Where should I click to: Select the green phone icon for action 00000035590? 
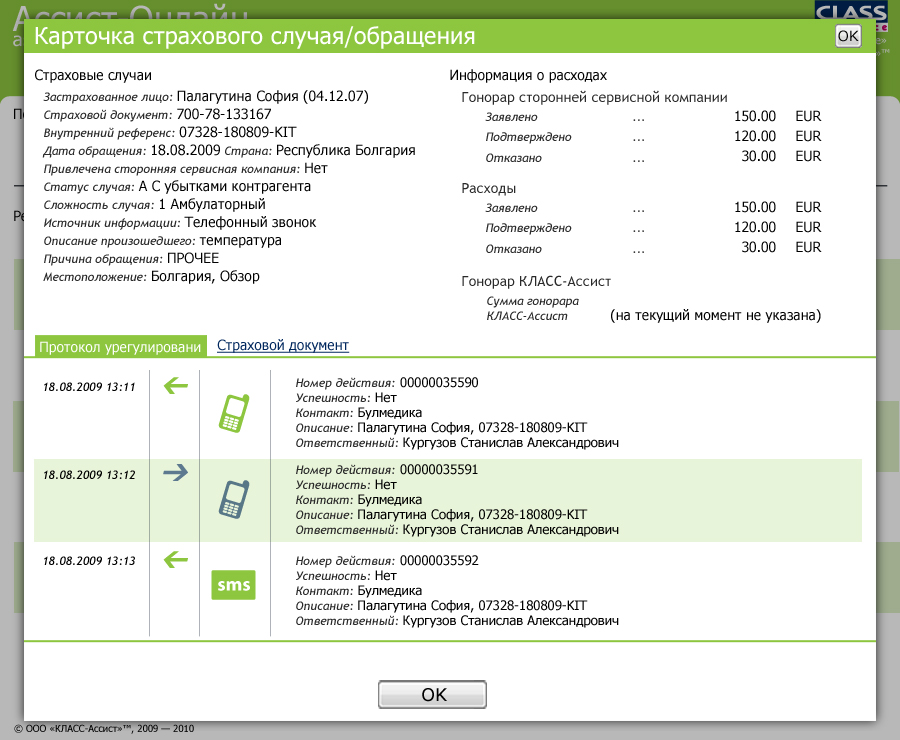[x=232, y=412]
